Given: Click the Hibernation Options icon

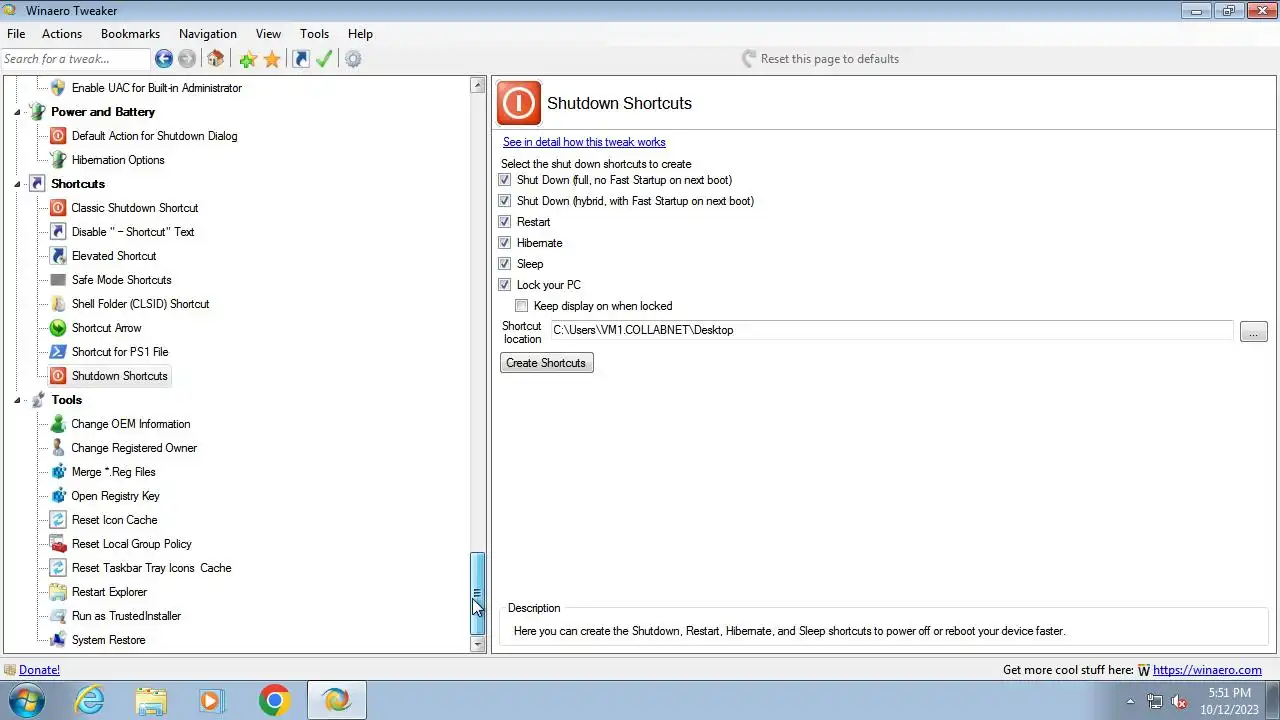Looking at the screenshot, I should [58, 160].
